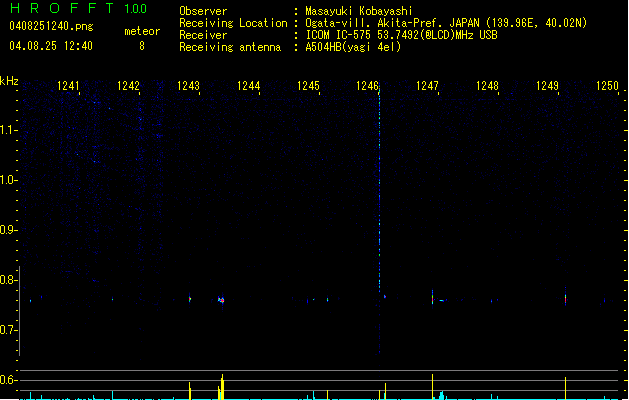Click the cyan power bump after 1247
This screenshot has height=400, width=629.
(x=442, y=396)
